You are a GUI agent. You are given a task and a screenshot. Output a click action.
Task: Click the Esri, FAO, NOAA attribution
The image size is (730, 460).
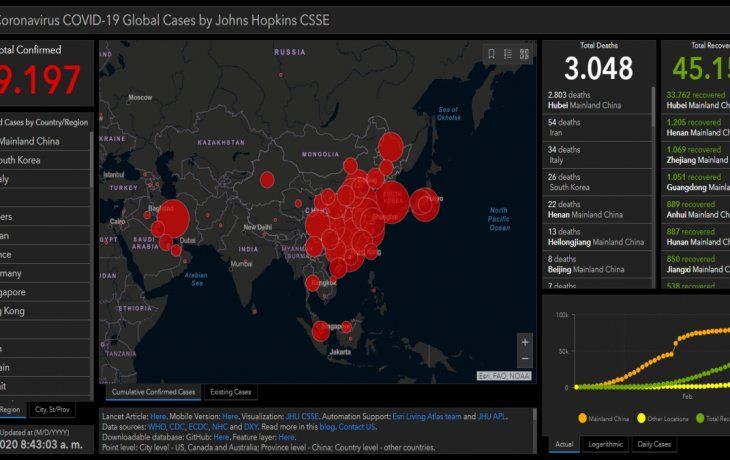(504, 376)
